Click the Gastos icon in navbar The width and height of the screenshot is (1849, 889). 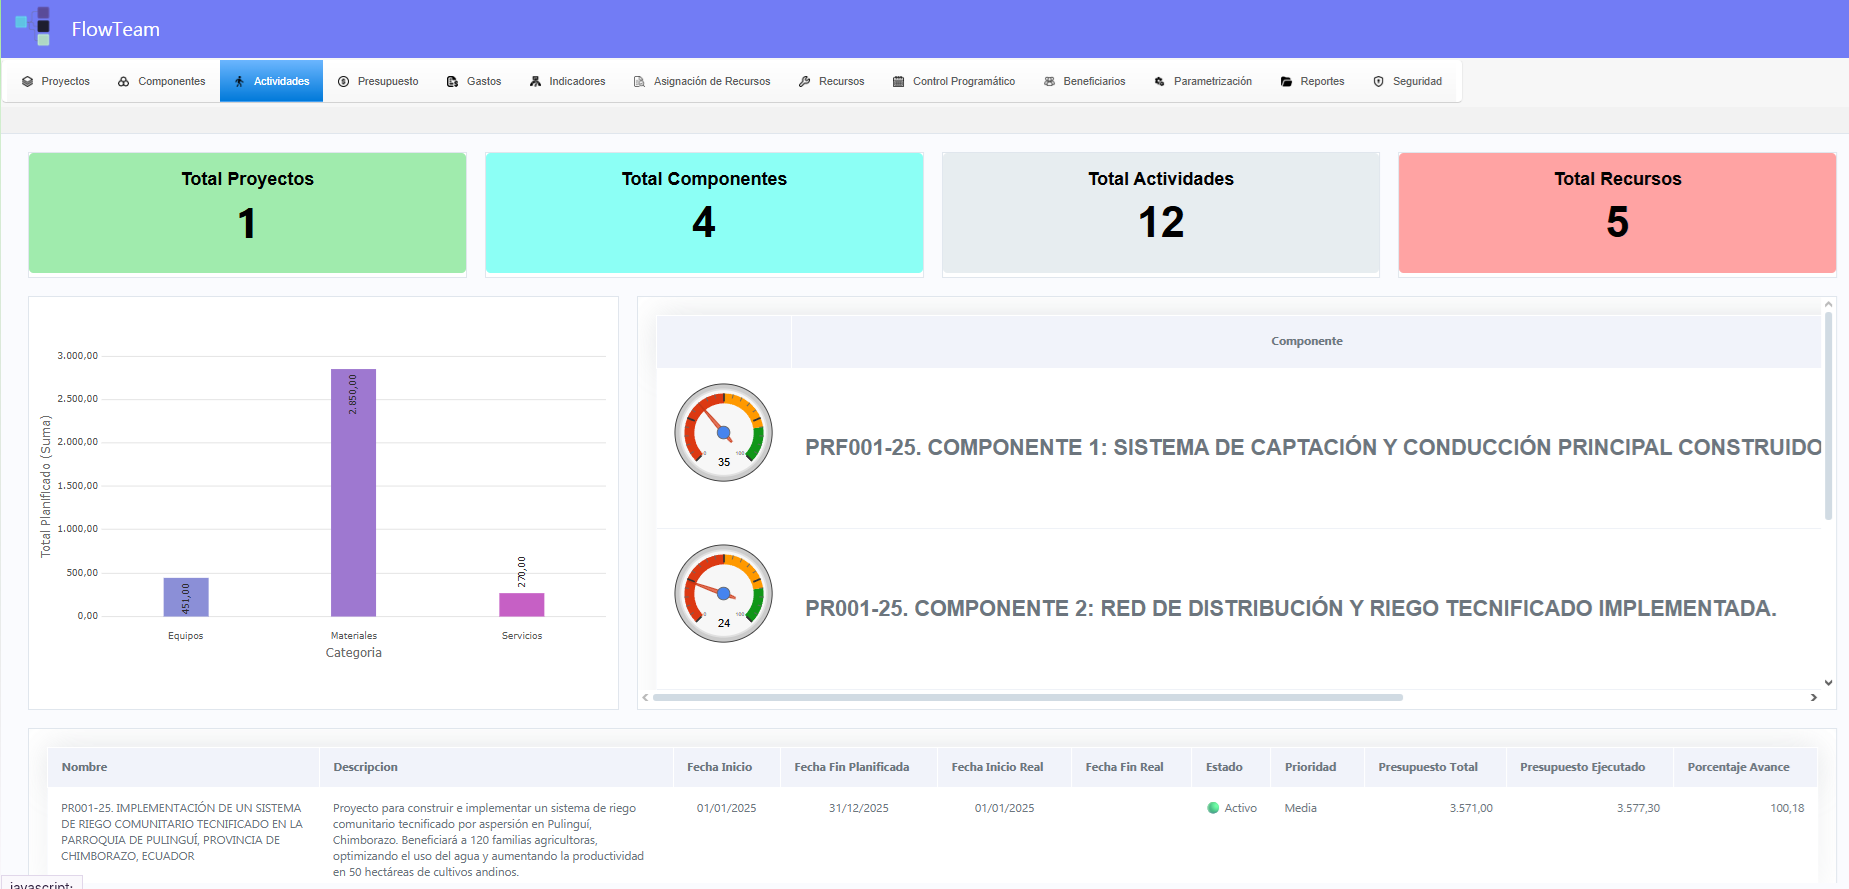[x=453, y=82]
